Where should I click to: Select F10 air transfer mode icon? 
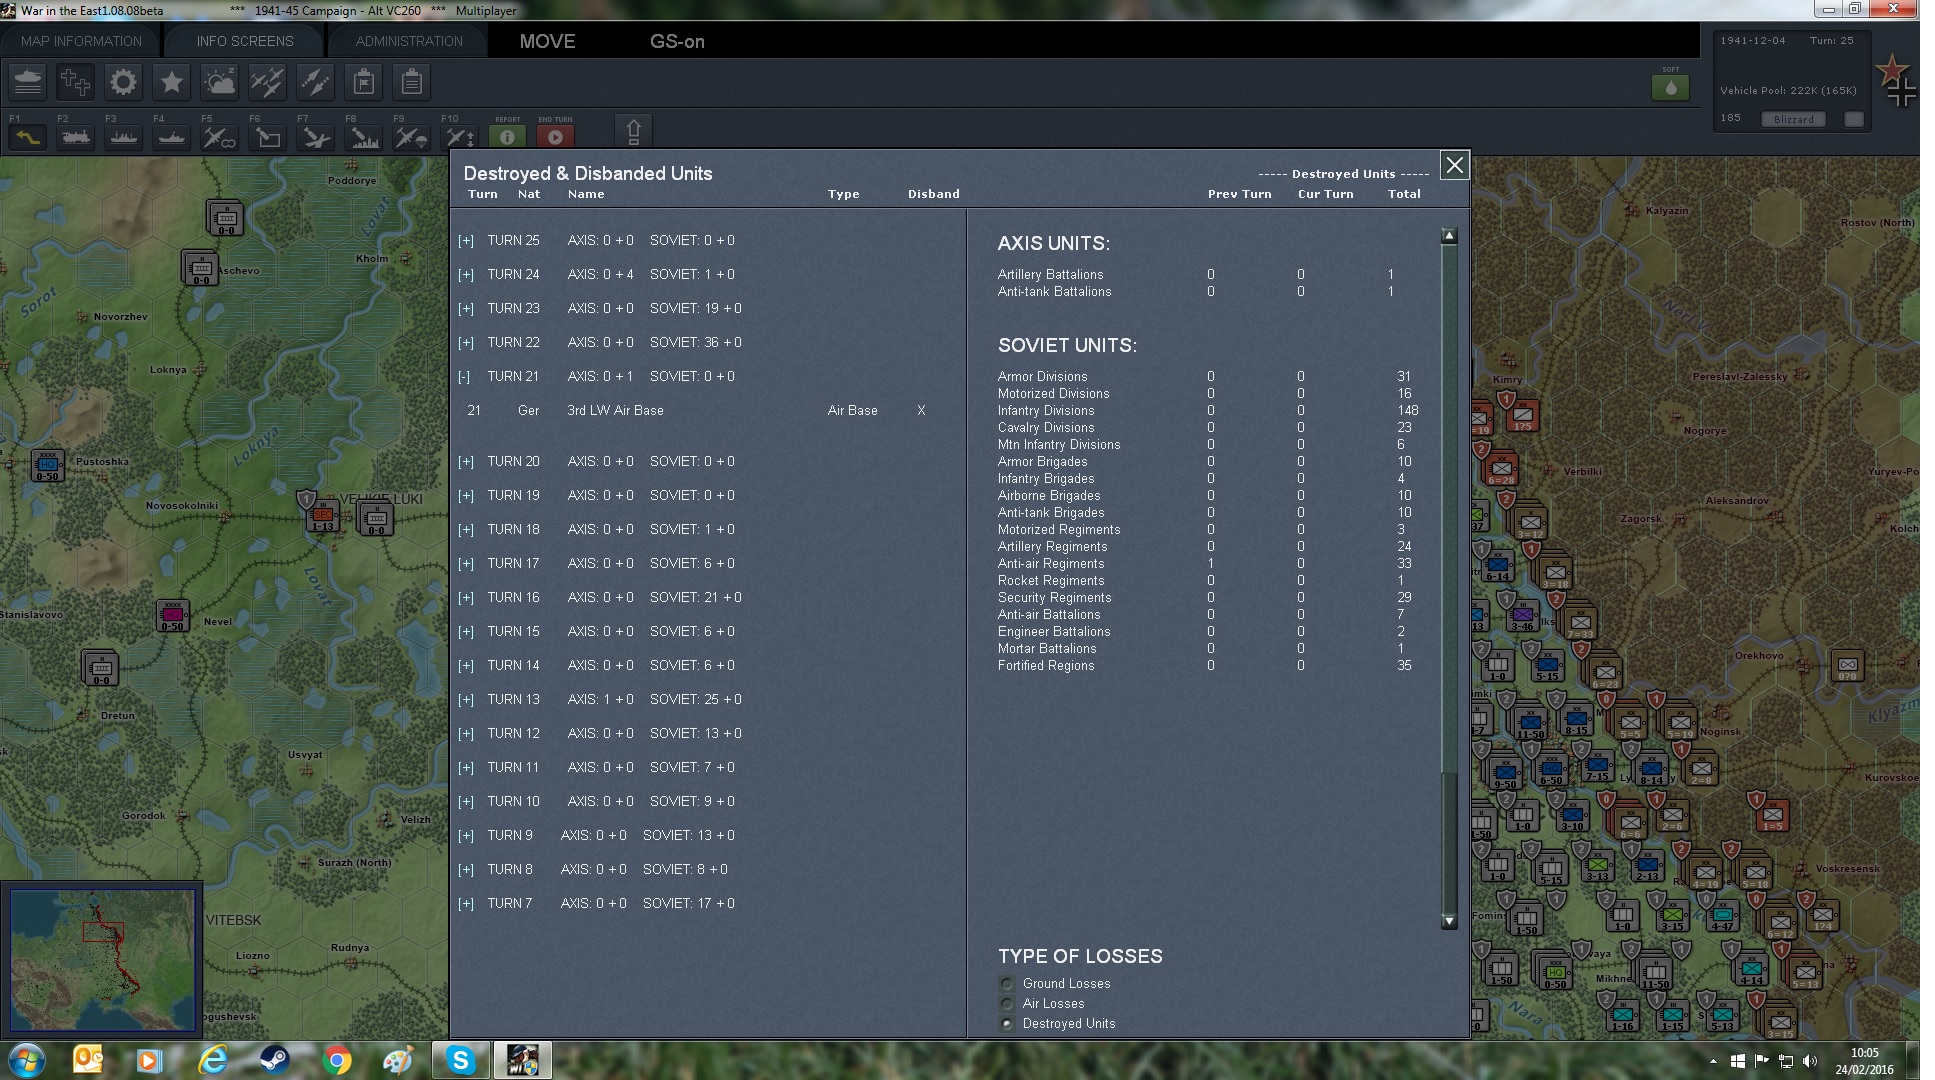(x=459, y=137)
